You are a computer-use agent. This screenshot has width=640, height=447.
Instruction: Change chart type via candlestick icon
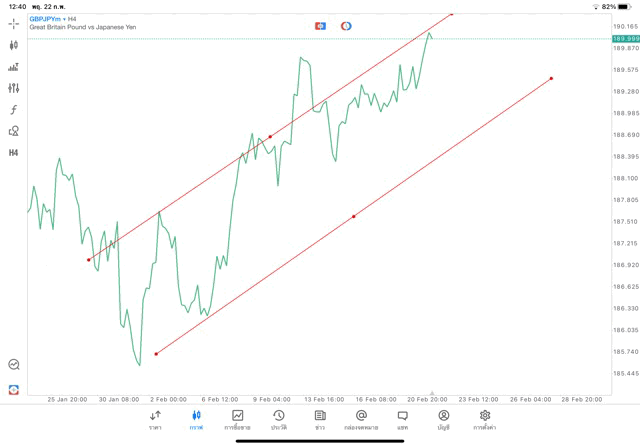point(14,45)
